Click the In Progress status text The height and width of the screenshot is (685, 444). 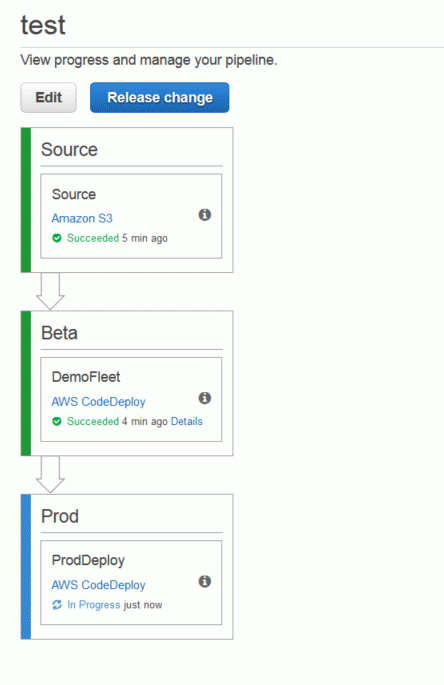(94, 605)
